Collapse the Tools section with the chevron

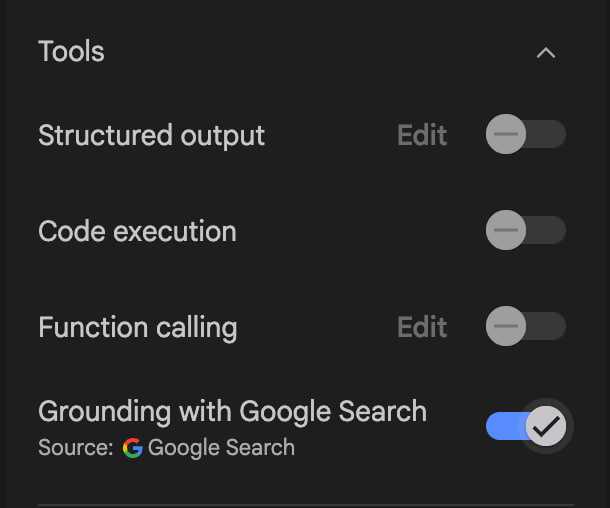546,53
